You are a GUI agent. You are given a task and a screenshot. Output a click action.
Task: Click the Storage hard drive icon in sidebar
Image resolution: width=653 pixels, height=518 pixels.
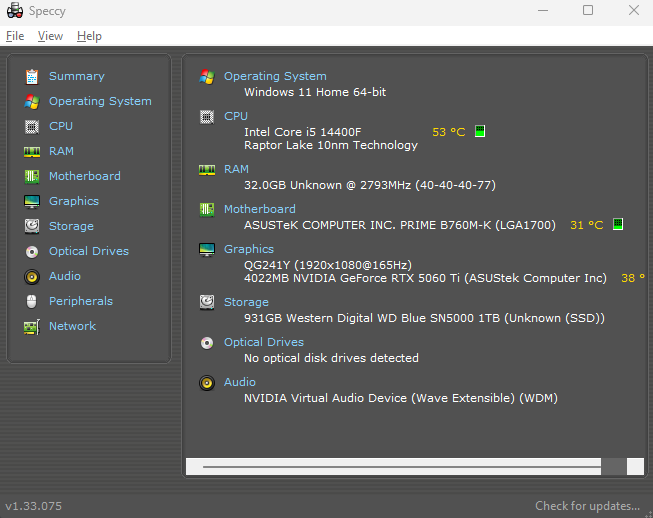(32, 227)
